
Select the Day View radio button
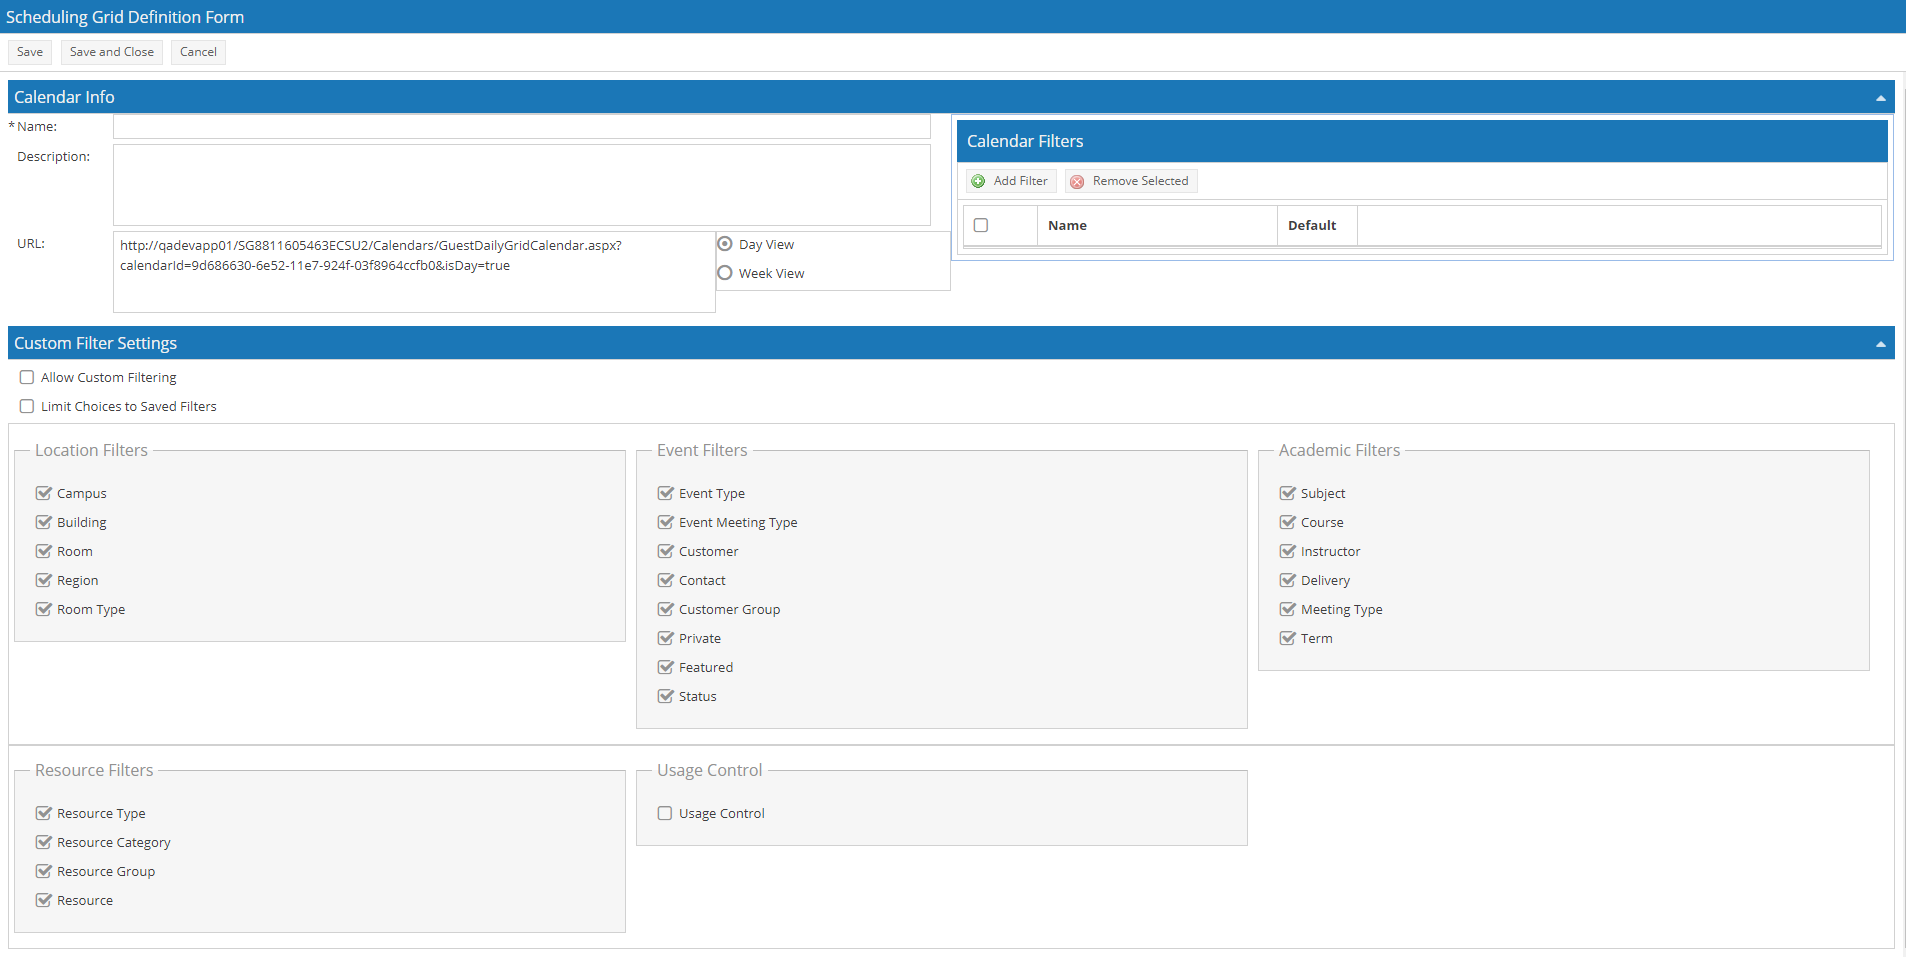[725, 244]
